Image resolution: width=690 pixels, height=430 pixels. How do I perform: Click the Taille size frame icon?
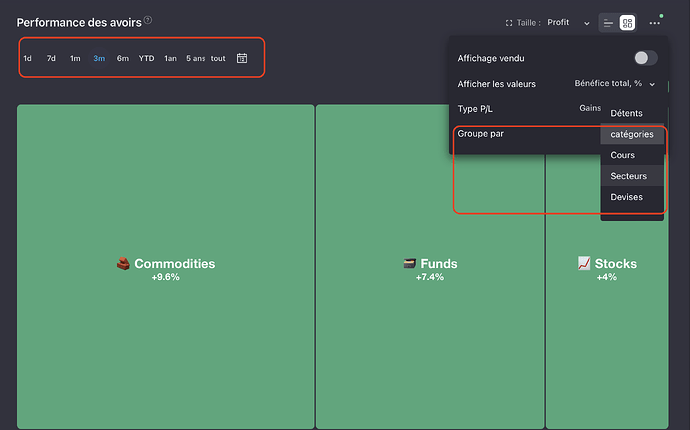[x=509, y=22]
